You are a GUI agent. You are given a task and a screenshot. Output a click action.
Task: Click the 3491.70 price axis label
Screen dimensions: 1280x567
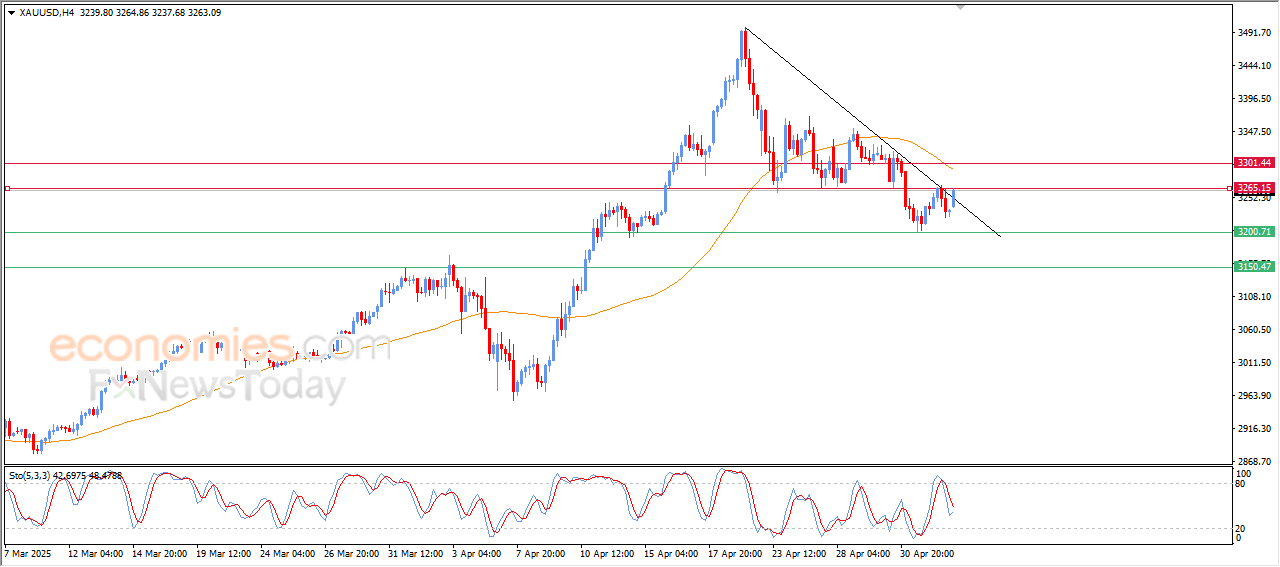coord(1255,33)
